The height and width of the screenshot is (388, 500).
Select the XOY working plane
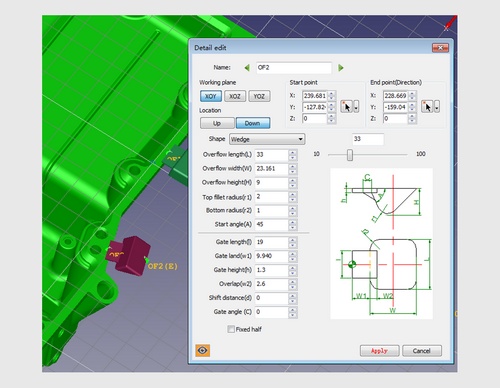pos(211,96)
